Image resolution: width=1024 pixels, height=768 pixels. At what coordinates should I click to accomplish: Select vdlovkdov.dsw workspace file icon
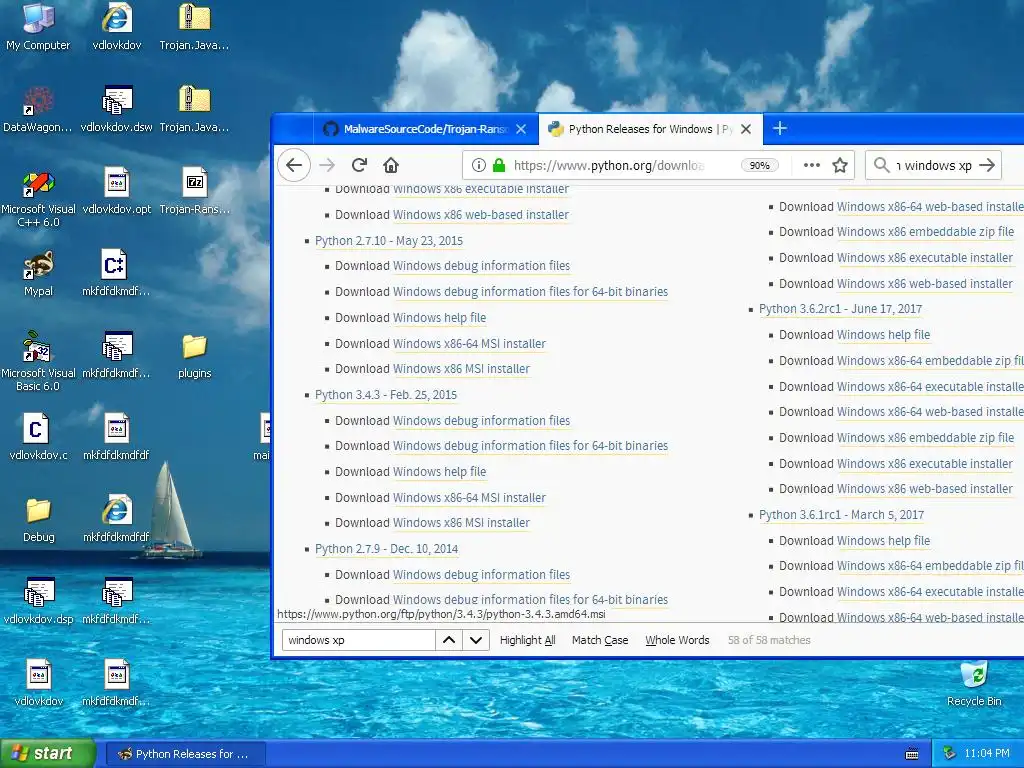pos(117,108)
